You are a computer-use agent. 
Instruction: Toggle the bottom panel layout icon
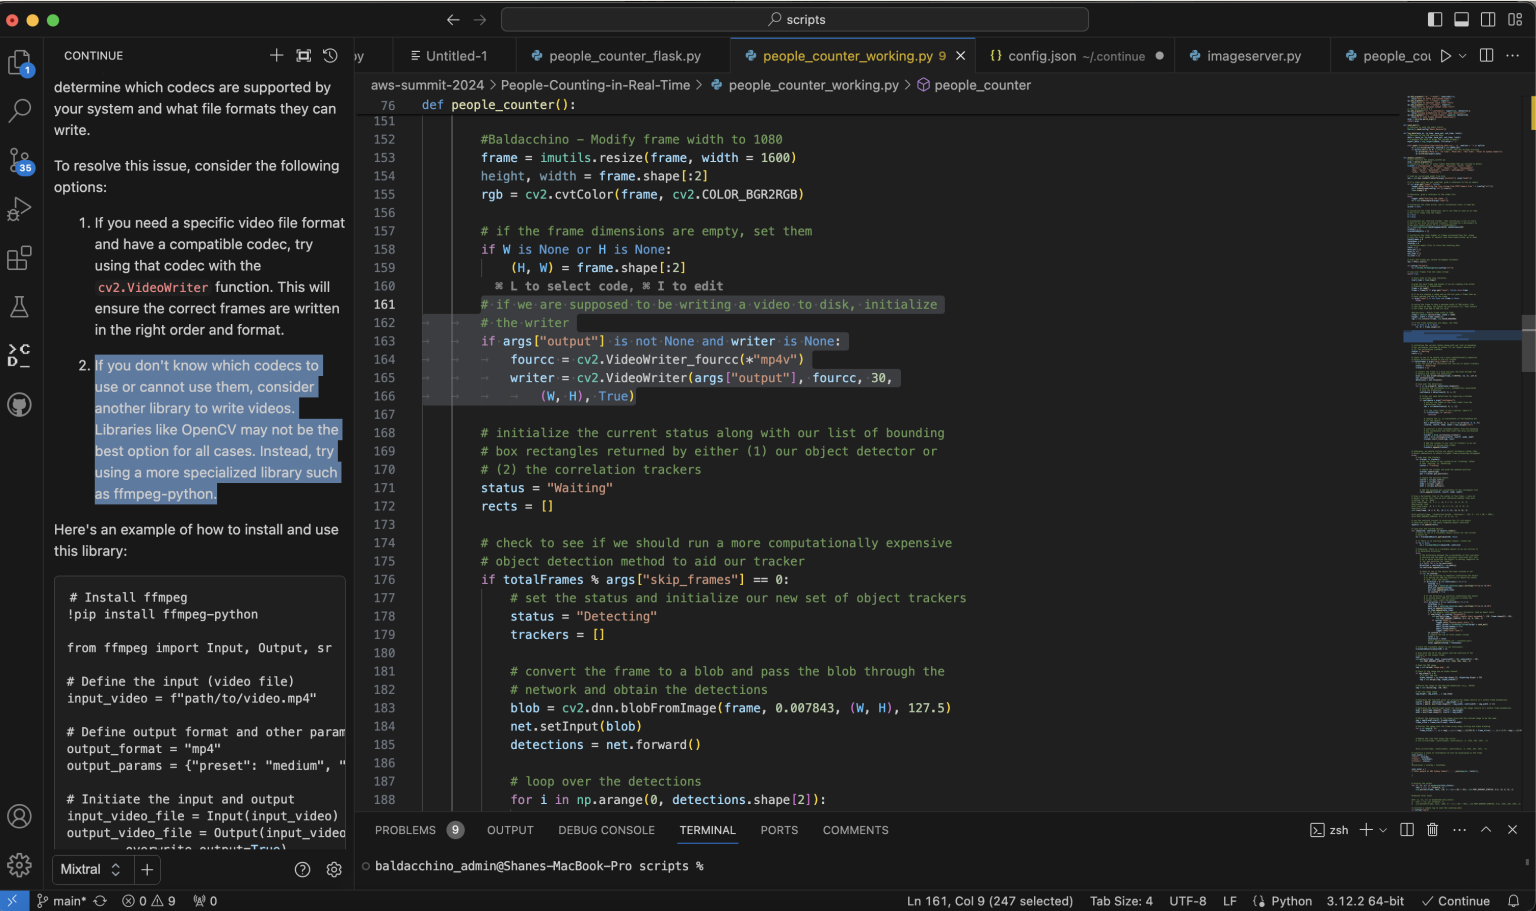1462,19
